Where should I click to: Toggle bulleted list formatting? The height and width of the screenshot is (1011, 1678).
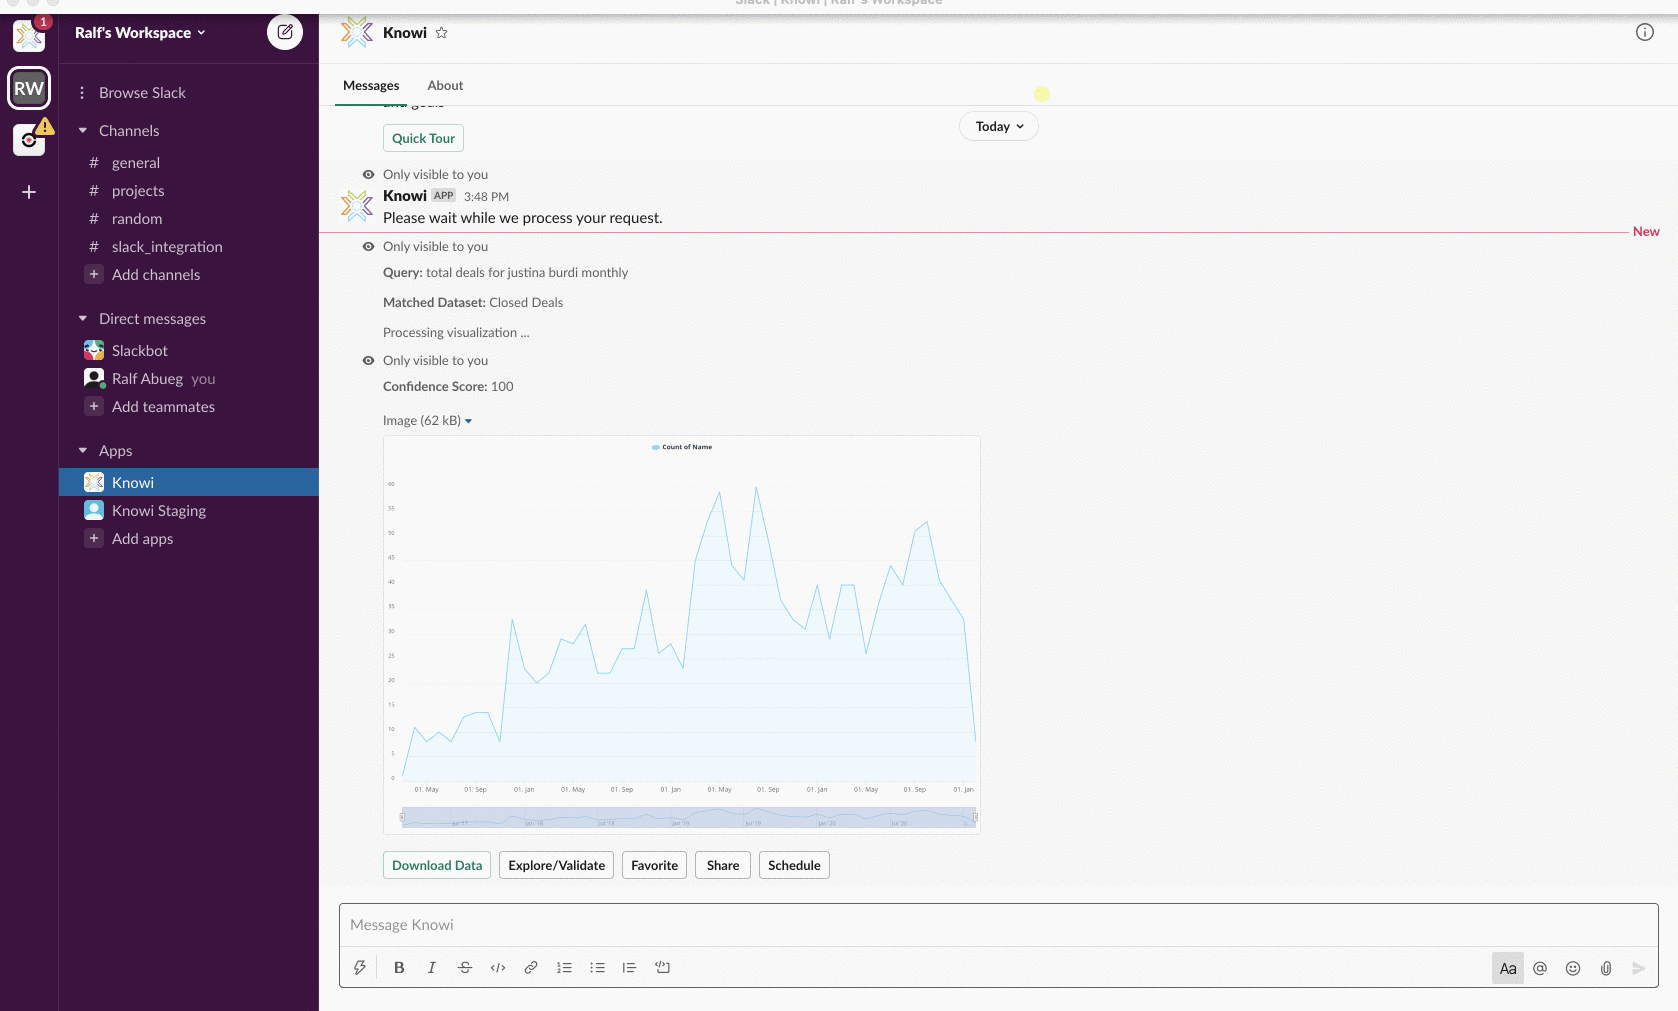click(597, 968)
